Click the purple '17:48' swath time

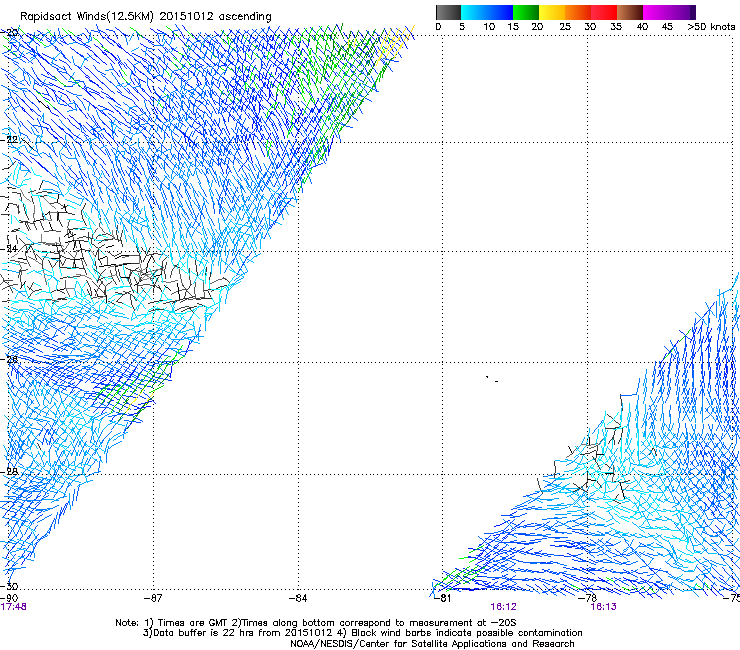pyautogui.click(x=14, y=607)
